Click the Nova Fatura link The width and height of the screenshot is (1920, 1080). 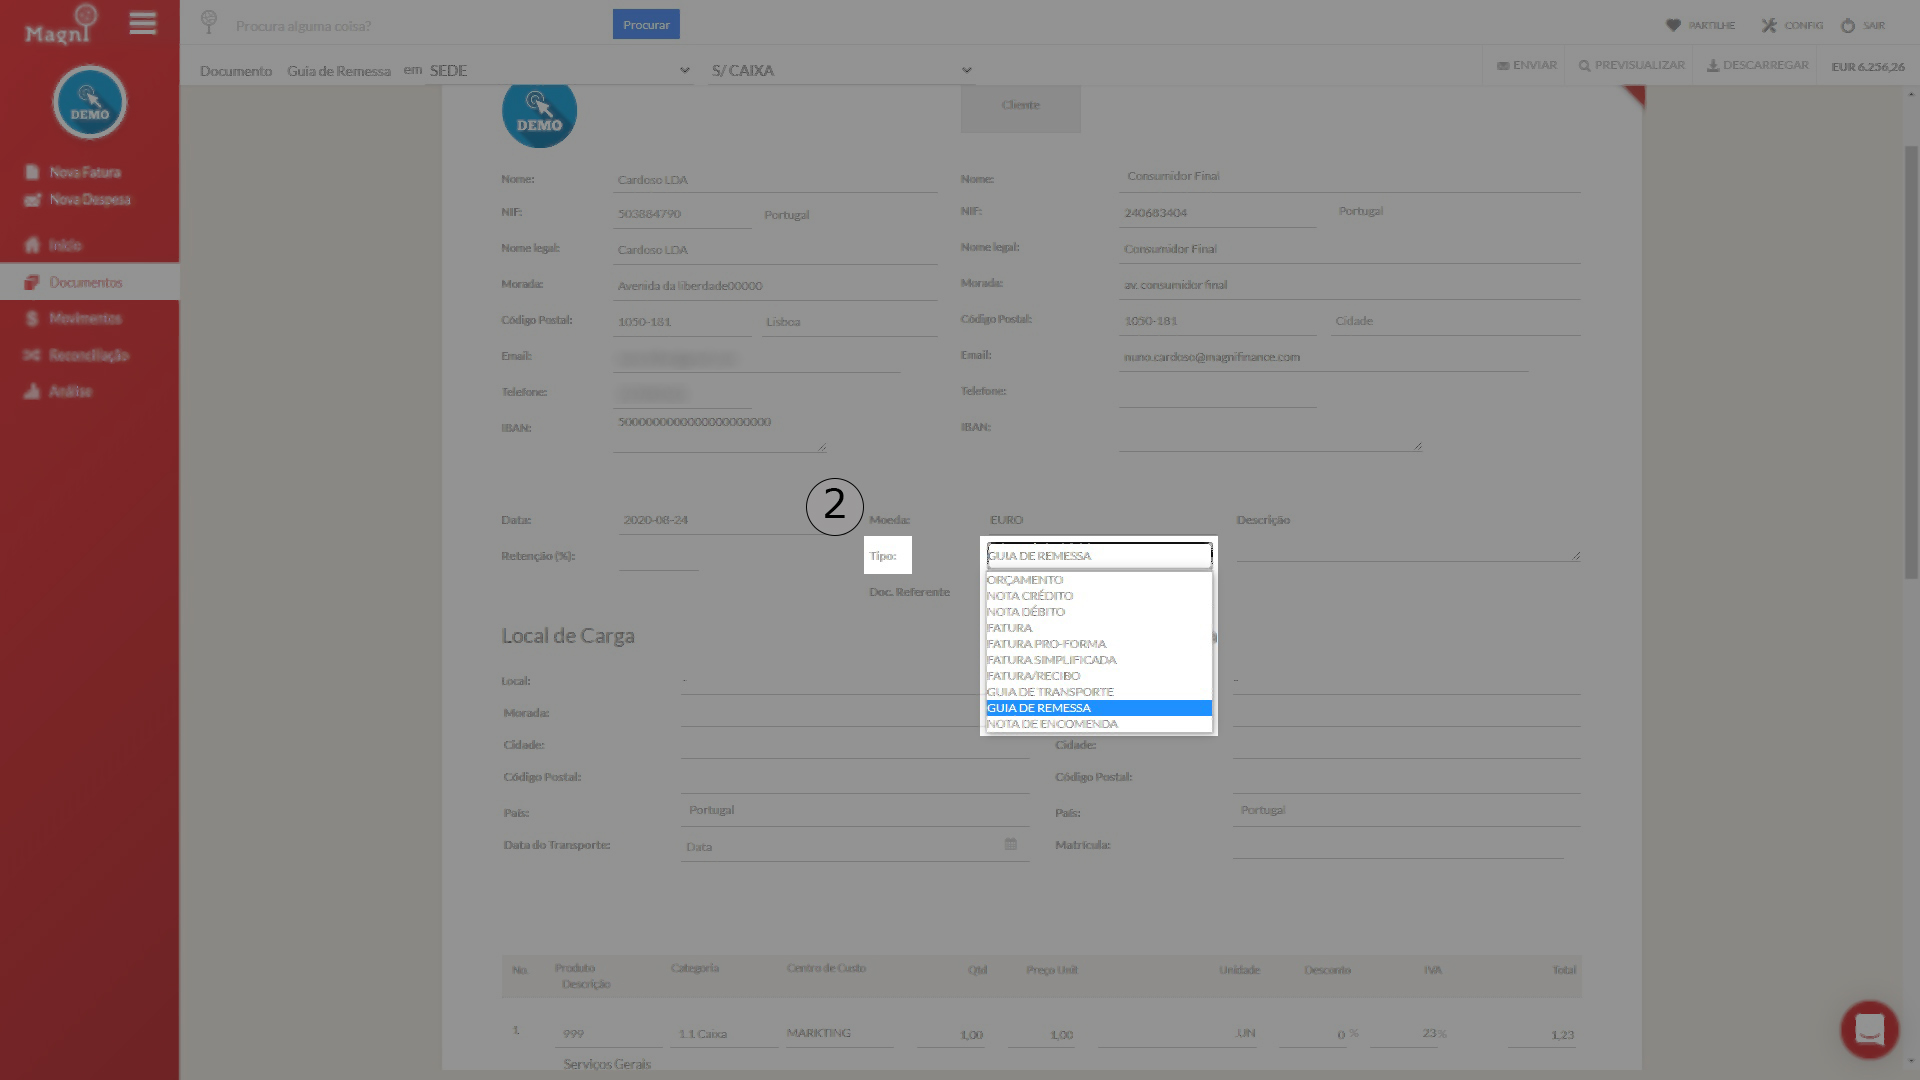(x=84, y=172)
